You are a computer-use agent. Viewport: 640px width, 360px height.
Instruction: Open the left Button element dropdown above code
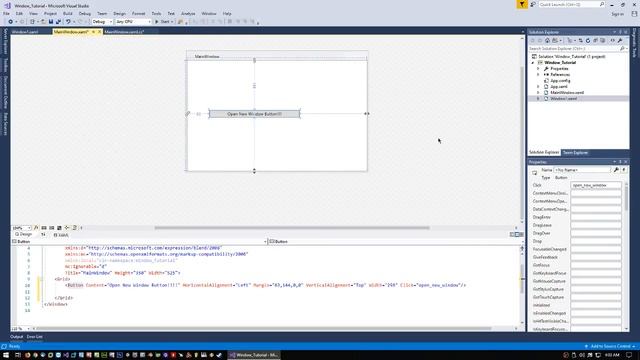click(139, 242)
